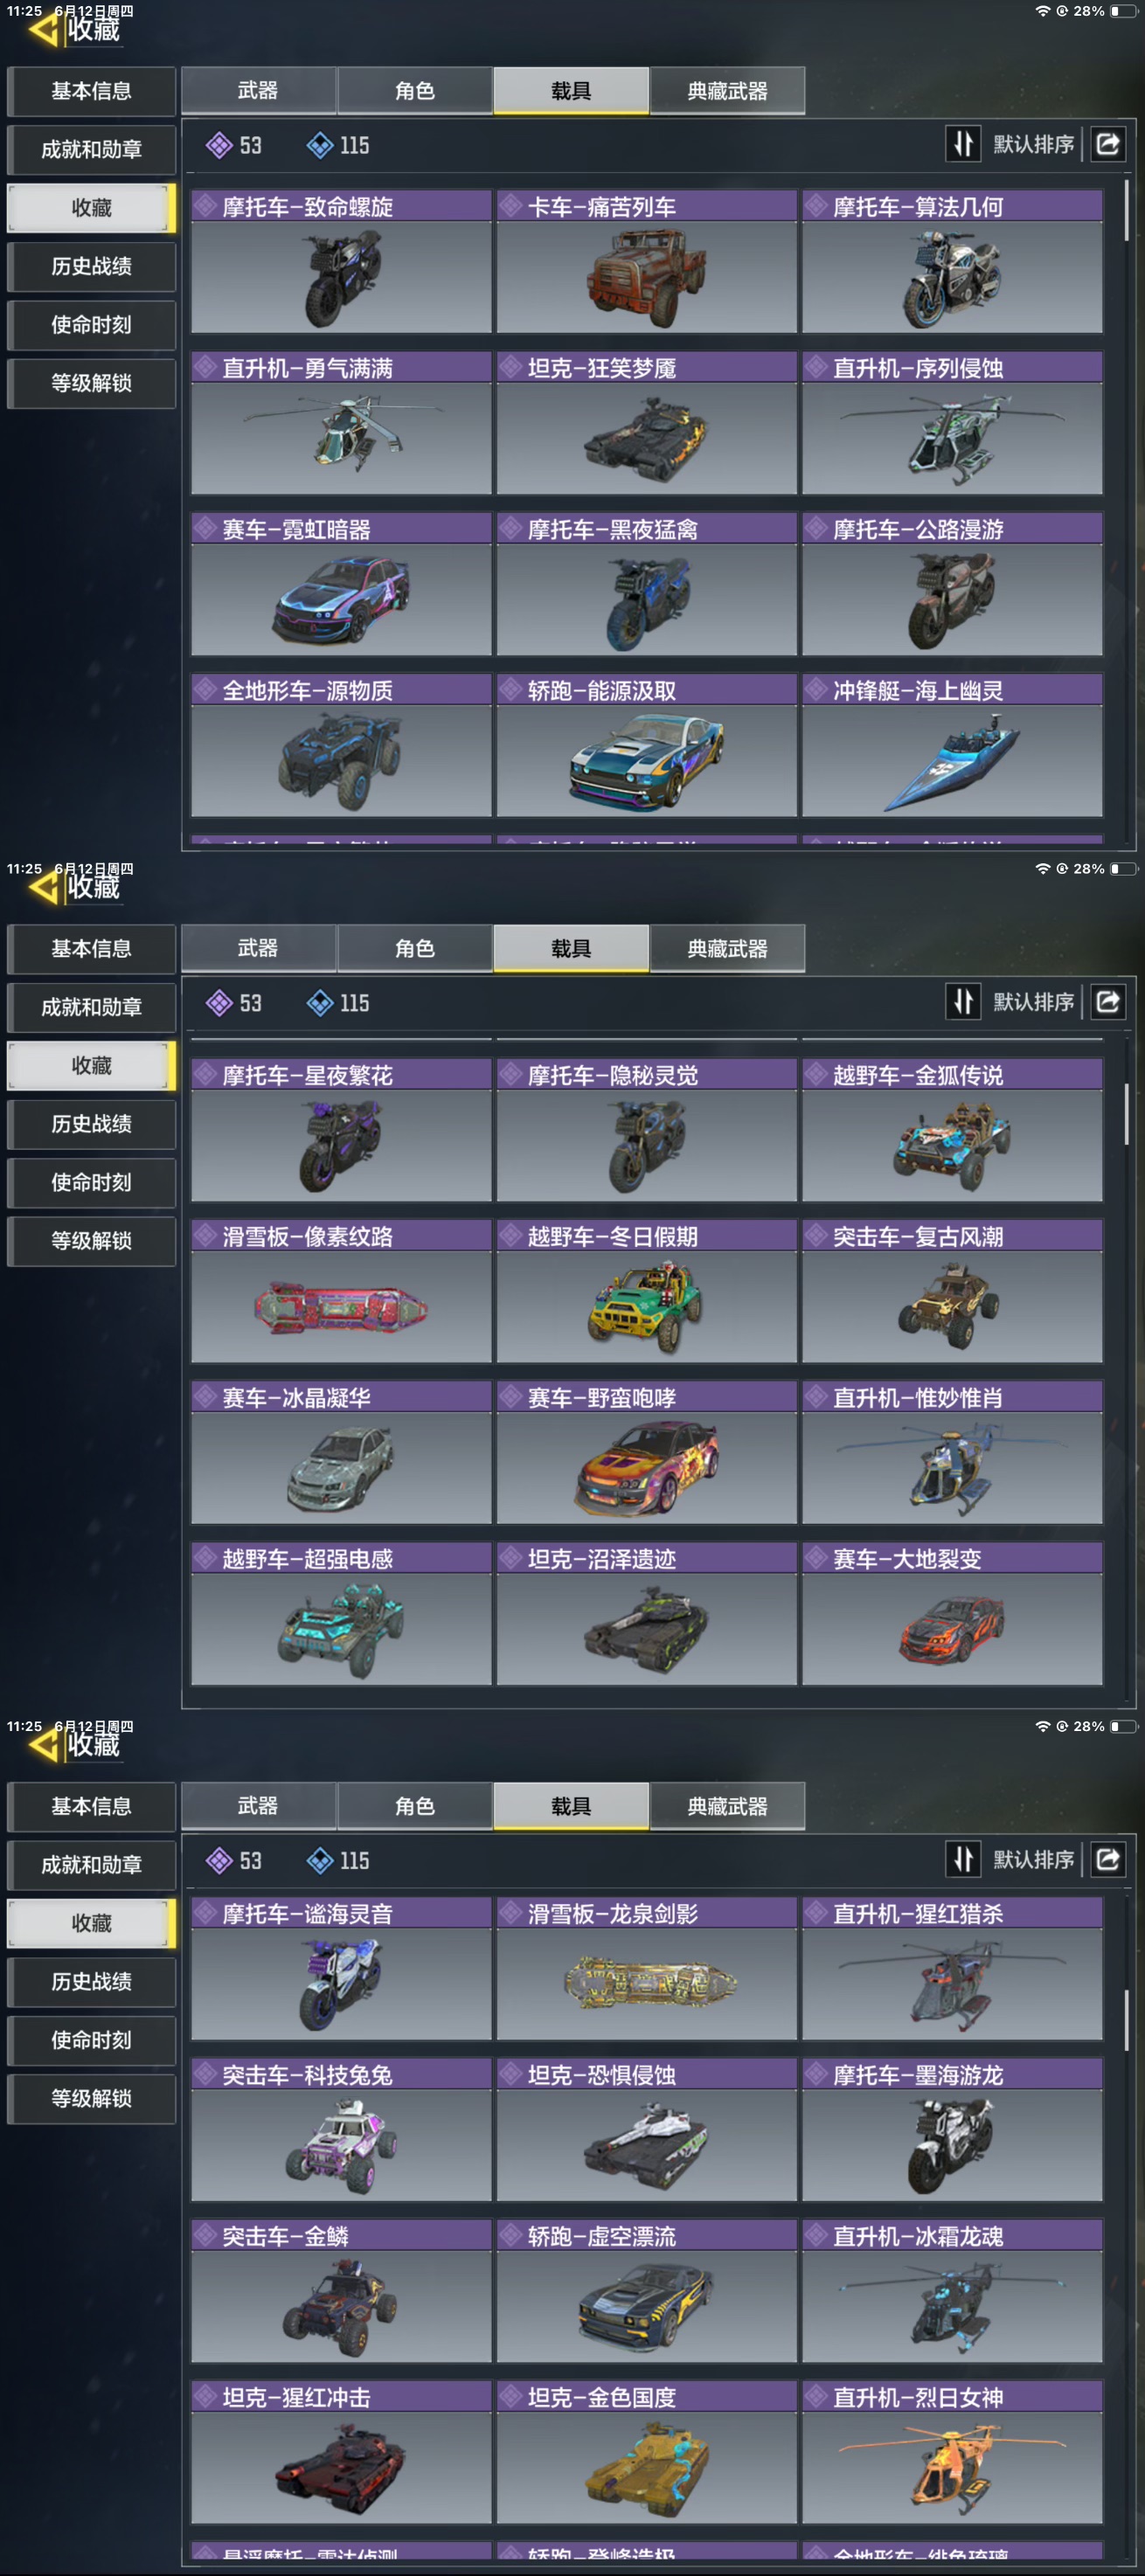Click the diamond icon next to 滑雪板-像素纹路
Viewport: 1145px width, 2576px height.
tap(206, 1236)
